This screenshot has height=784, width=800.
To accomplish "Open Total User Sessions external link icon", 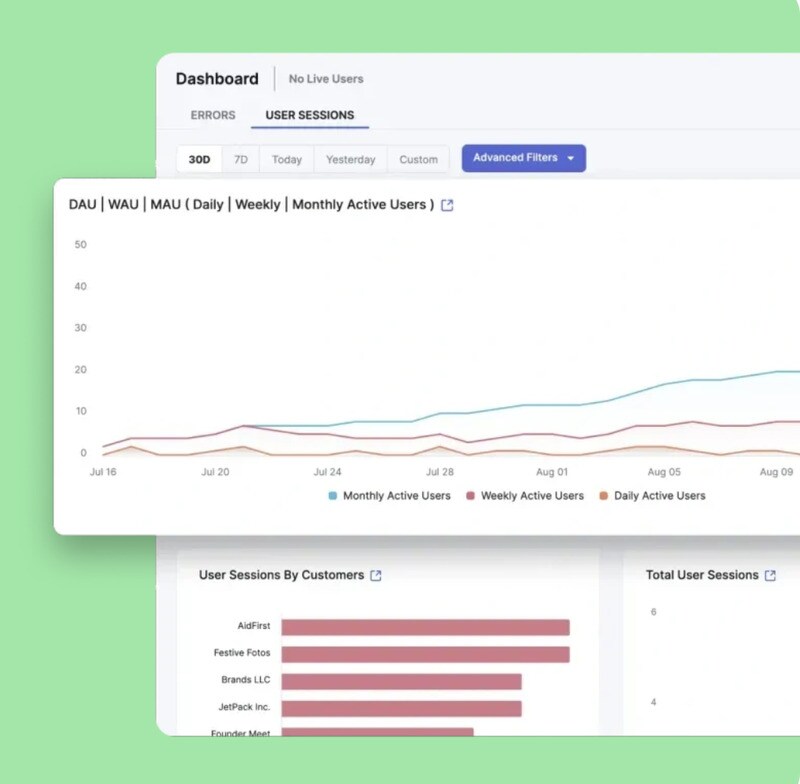I will click(770, 575).
